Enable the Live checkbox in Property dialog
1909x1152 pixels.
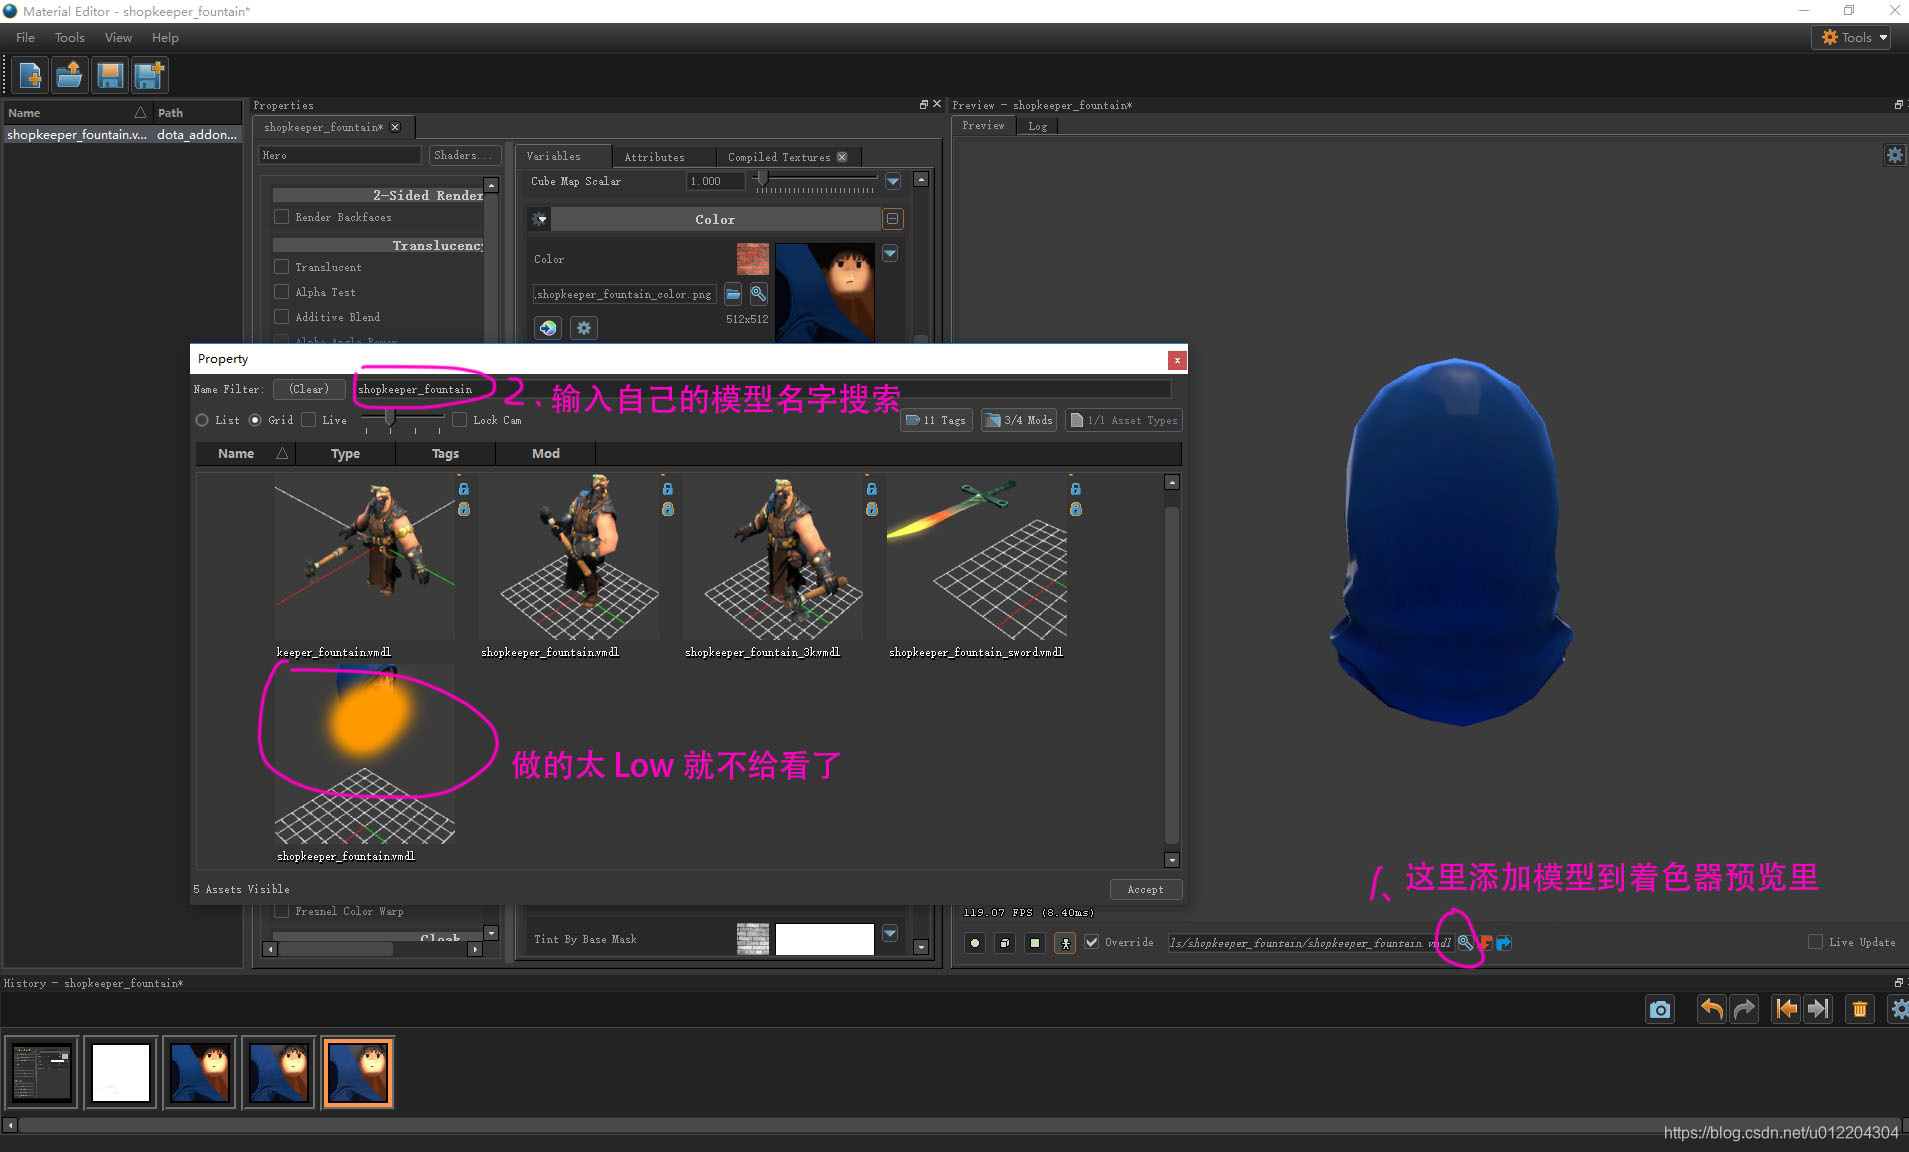309,420
